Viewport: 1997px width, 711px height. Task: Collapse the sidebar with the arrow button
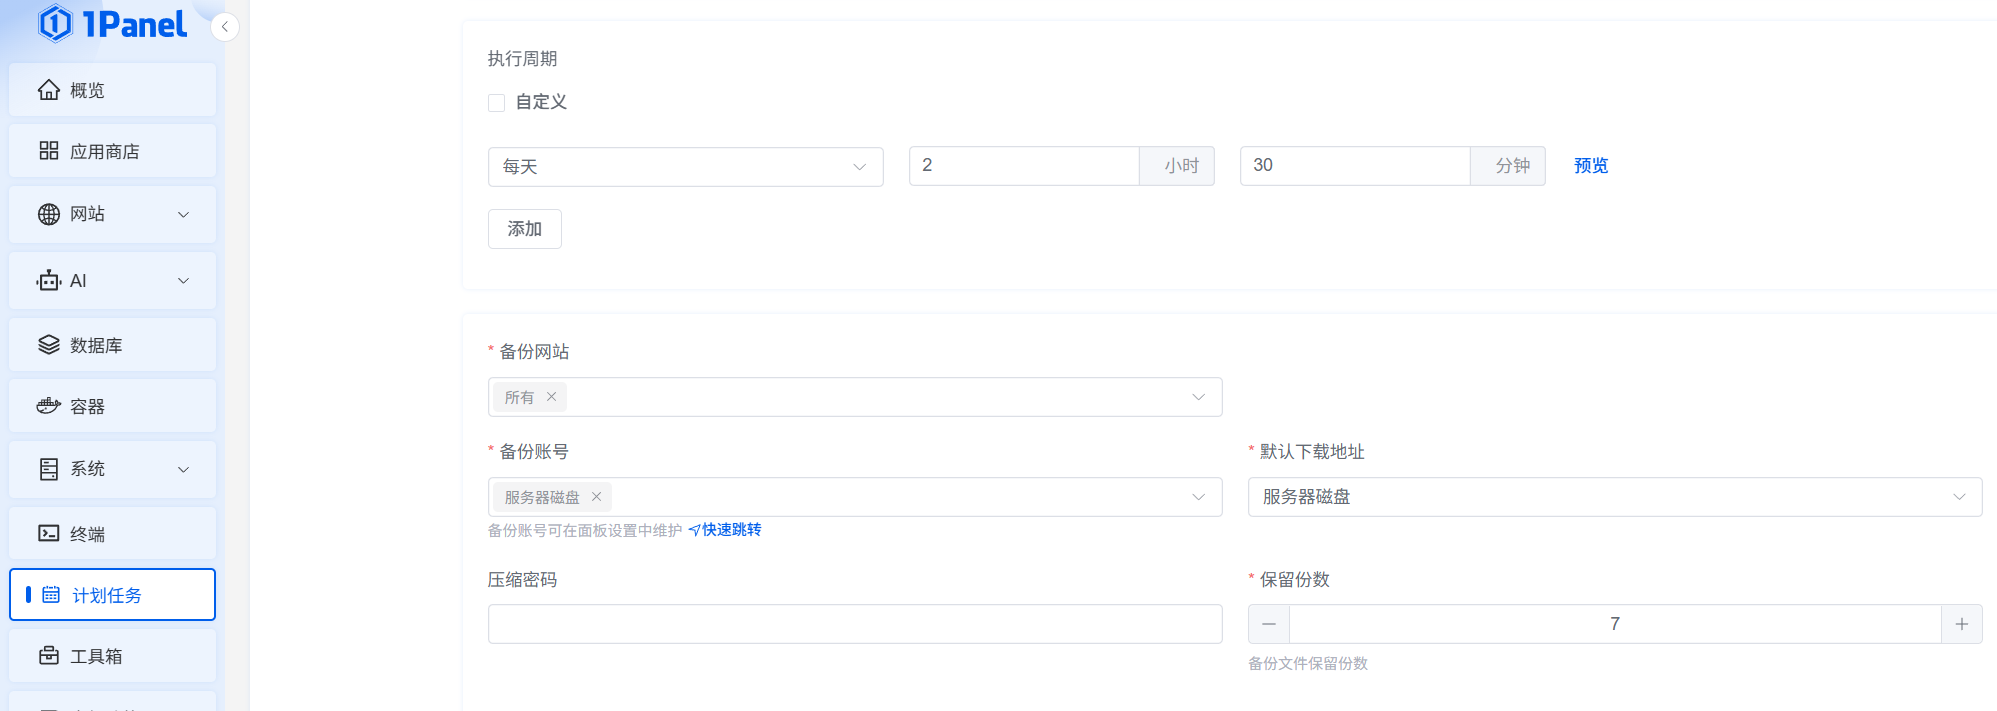pos(225,27)
